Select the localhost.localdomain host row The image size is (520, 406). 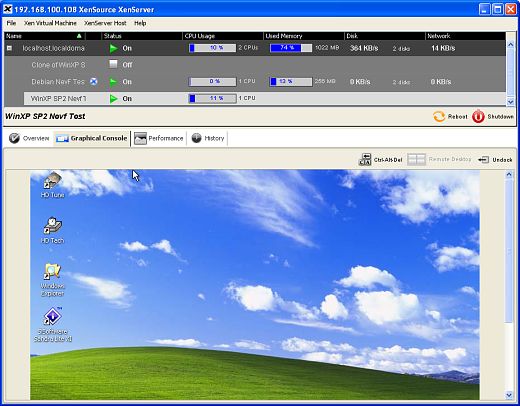(255, 48)
